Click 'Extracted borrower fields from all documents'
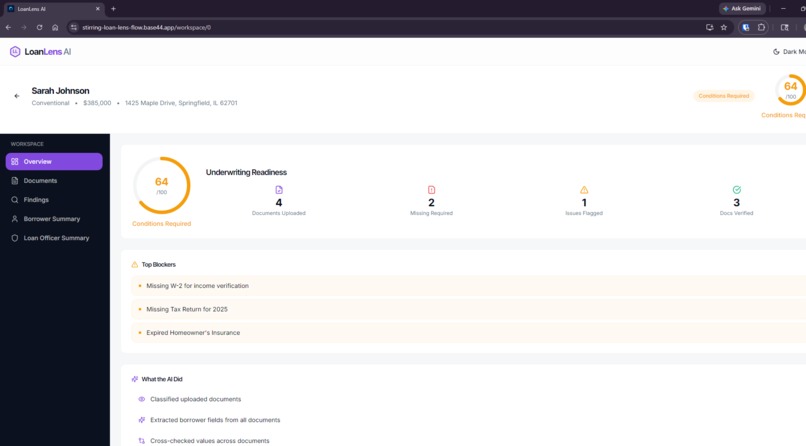 [215, 420]
